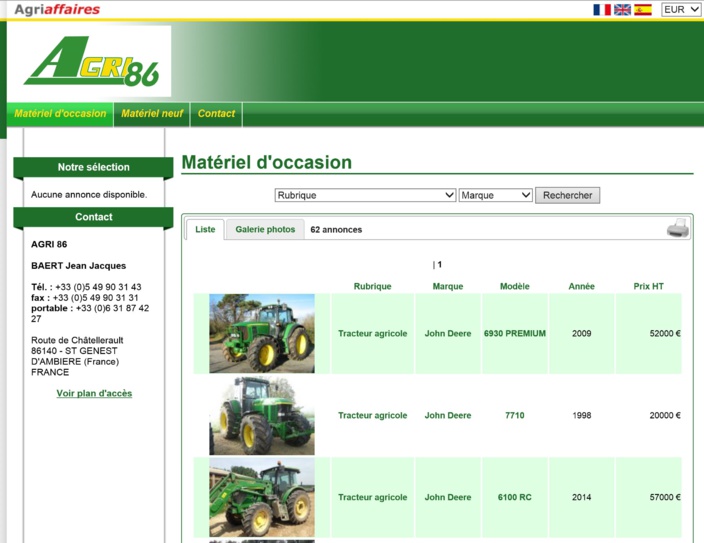
Task: Click the Marque column header
Action: [x=448, y=287]
